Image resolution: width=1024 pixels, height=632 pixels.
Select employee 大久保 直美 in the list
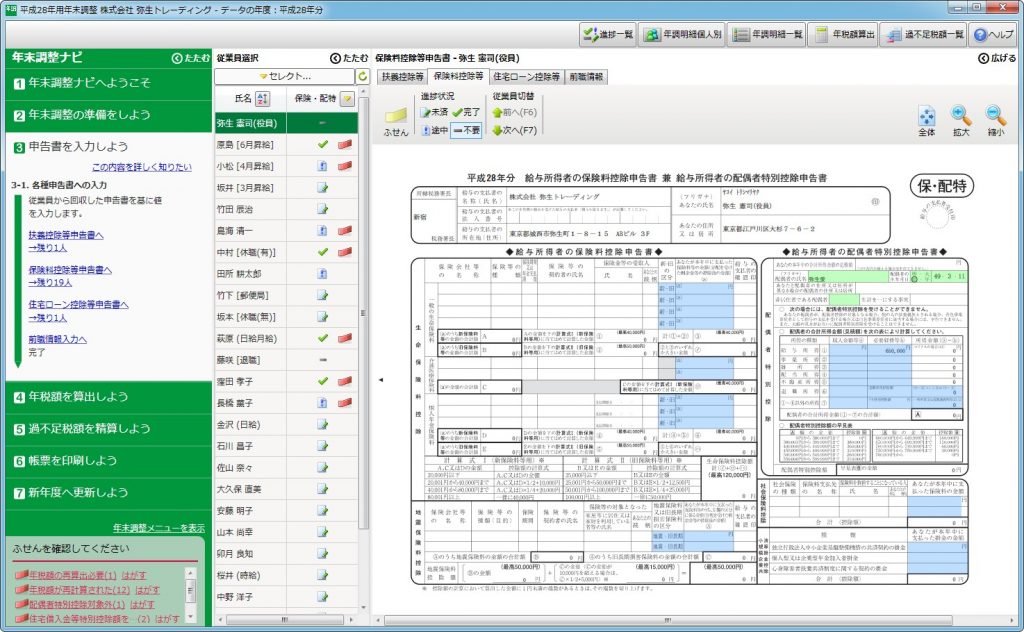pos(287,489)
